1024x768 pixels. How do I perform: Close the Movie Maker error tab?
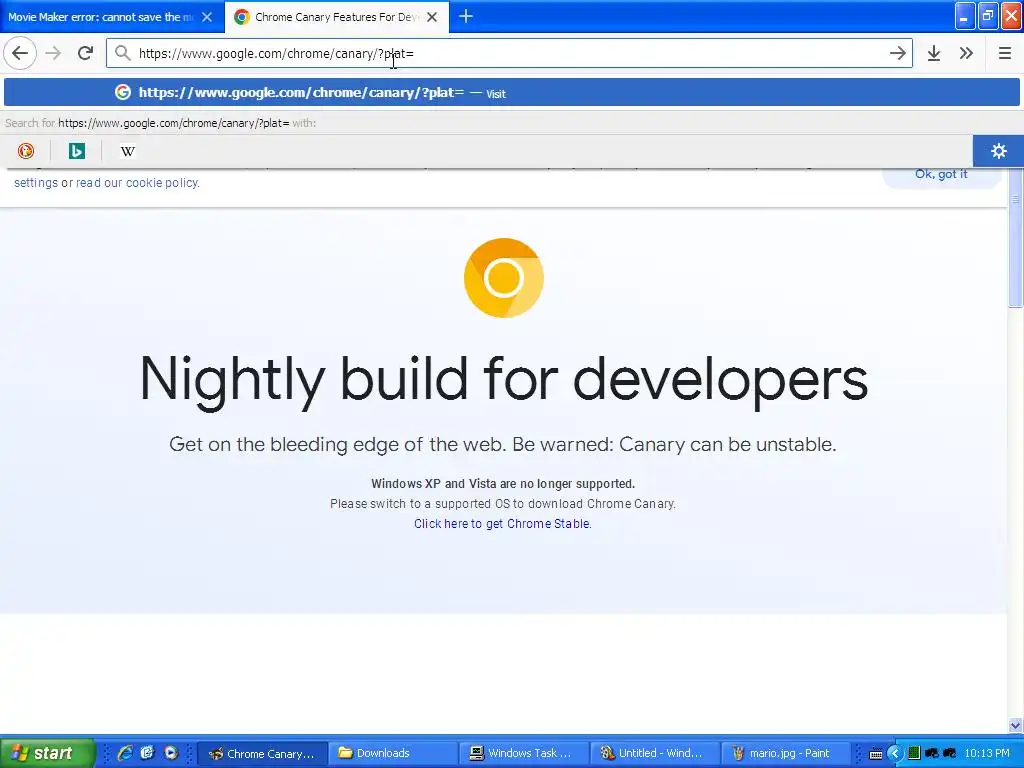[207, 17]
